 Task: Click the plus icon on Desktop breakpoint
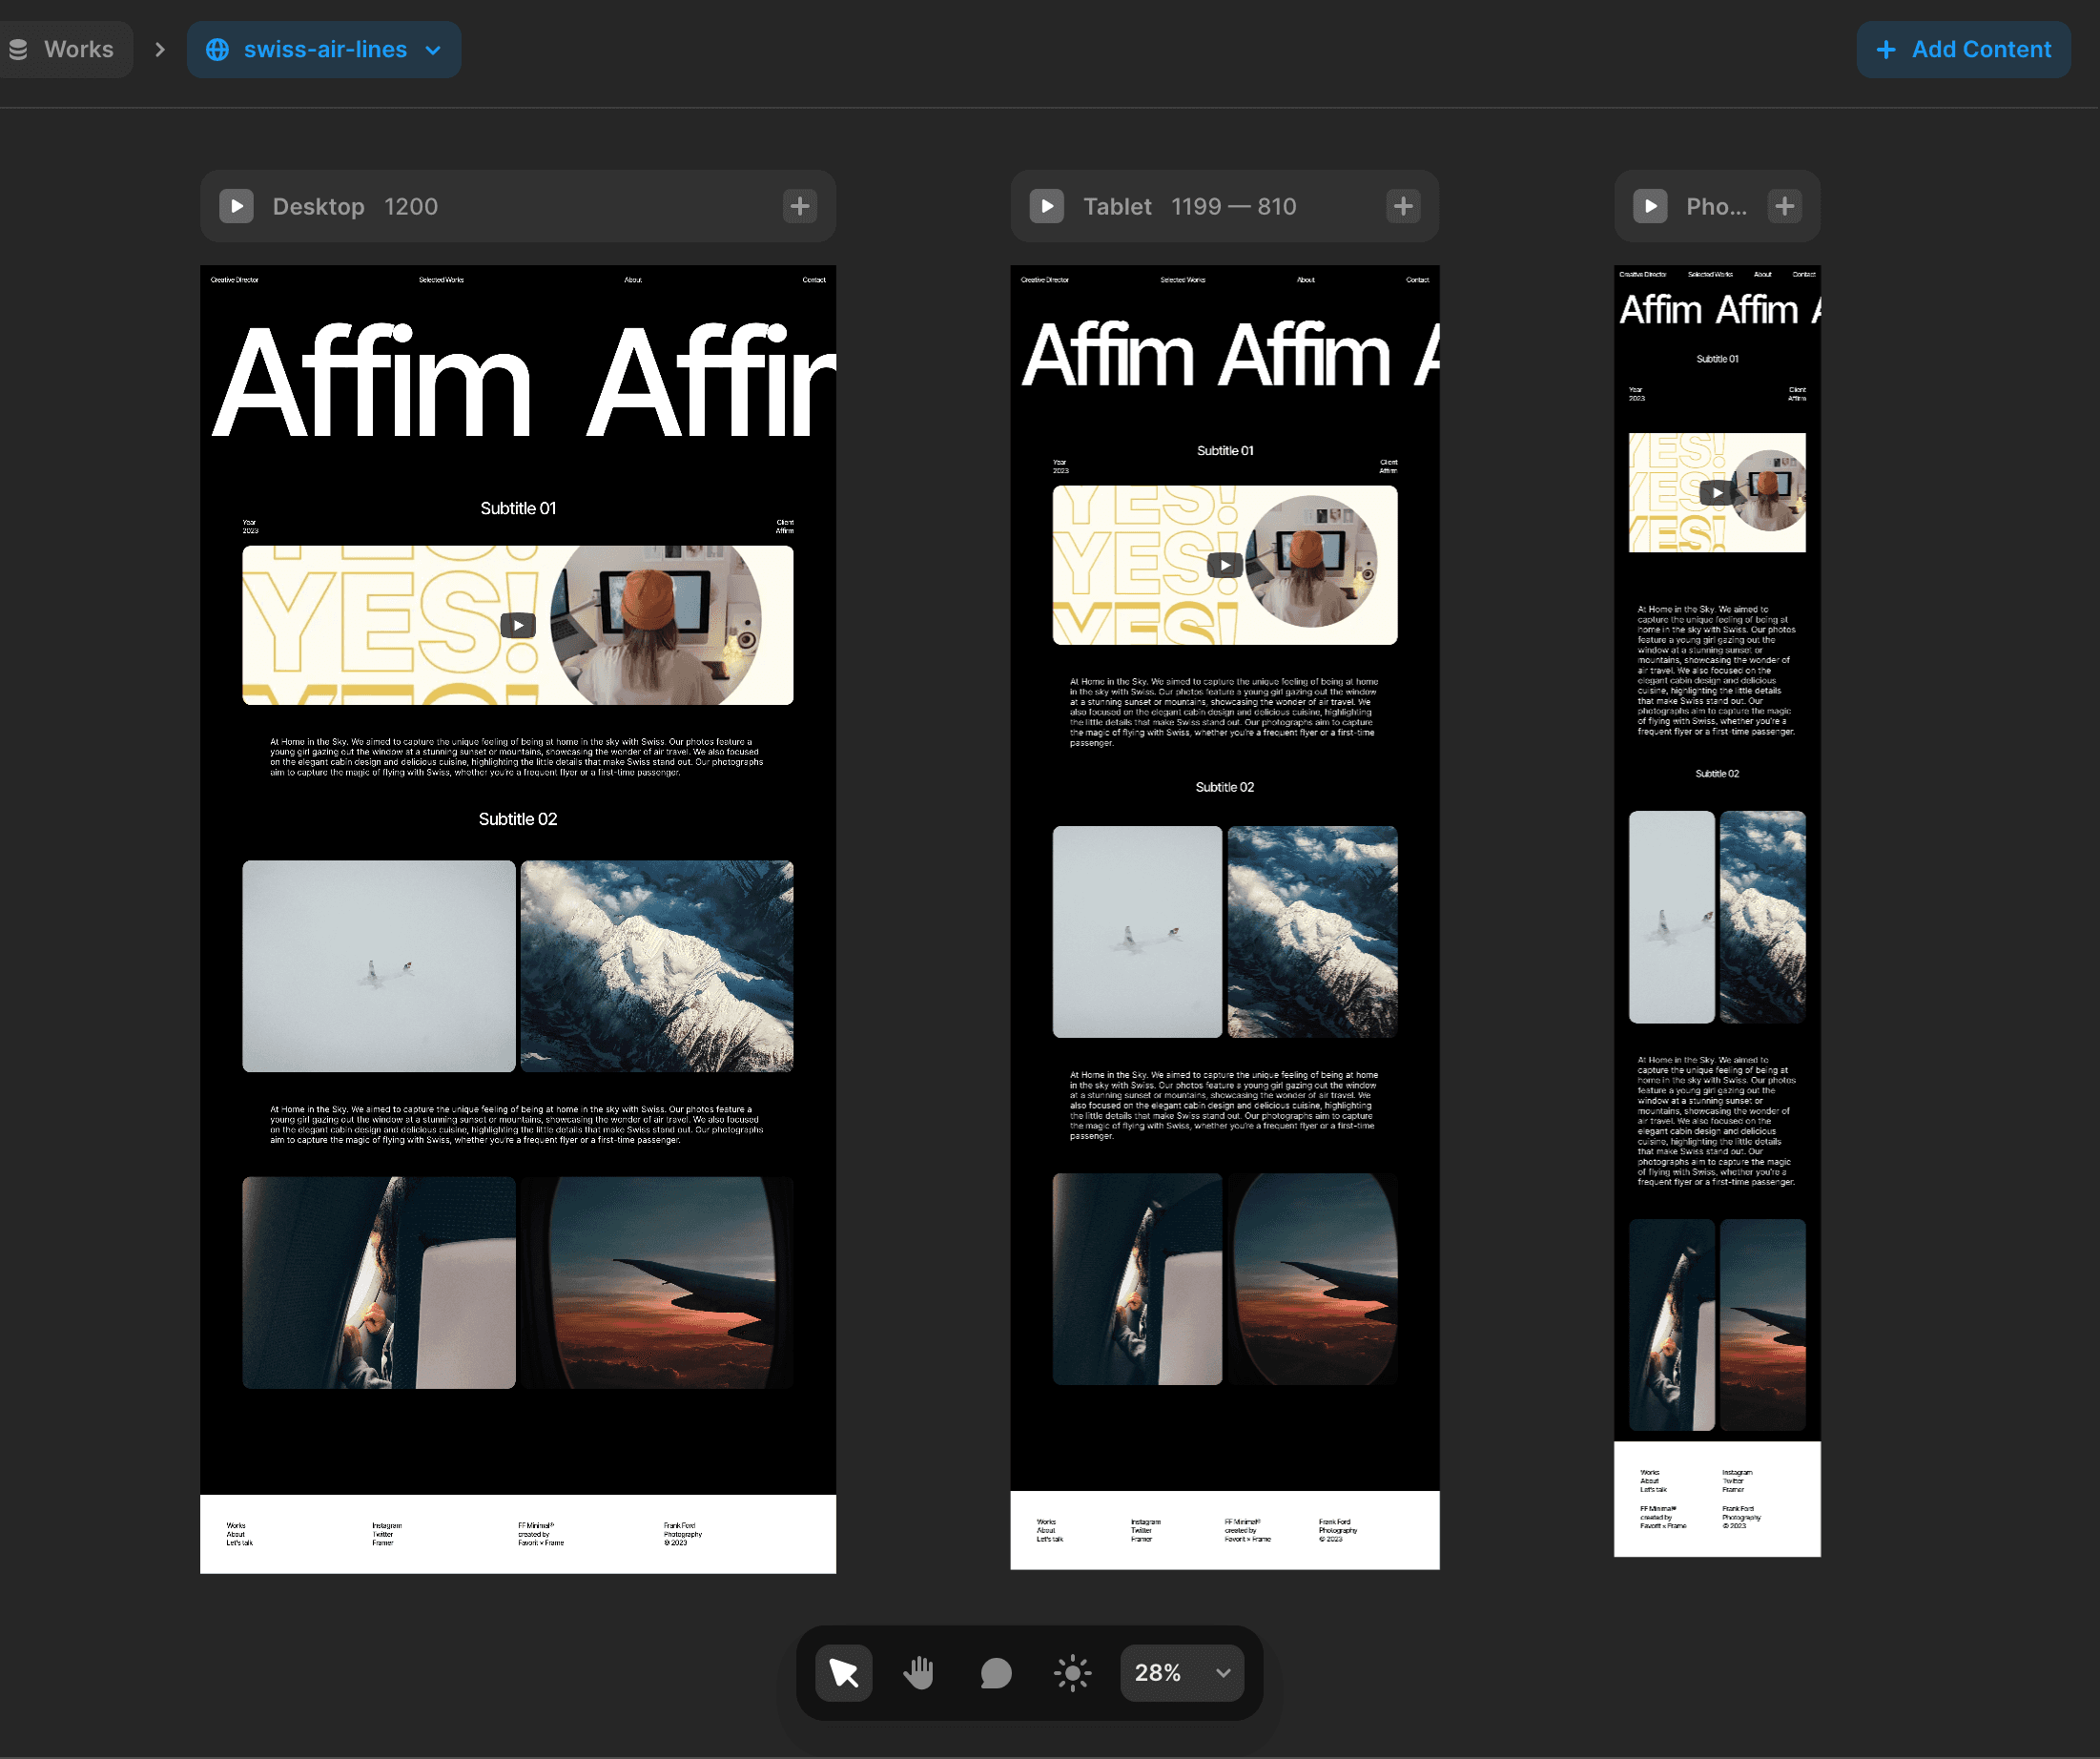[799, 206]
